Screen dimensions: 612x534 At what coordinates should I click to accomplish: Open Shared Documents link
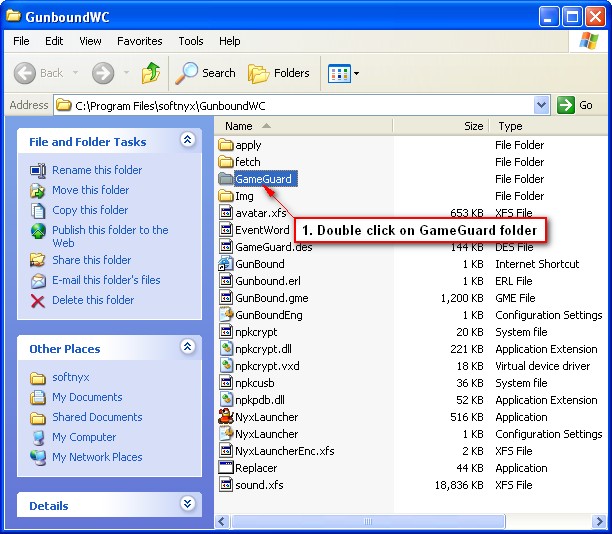(x=97, y=417)
